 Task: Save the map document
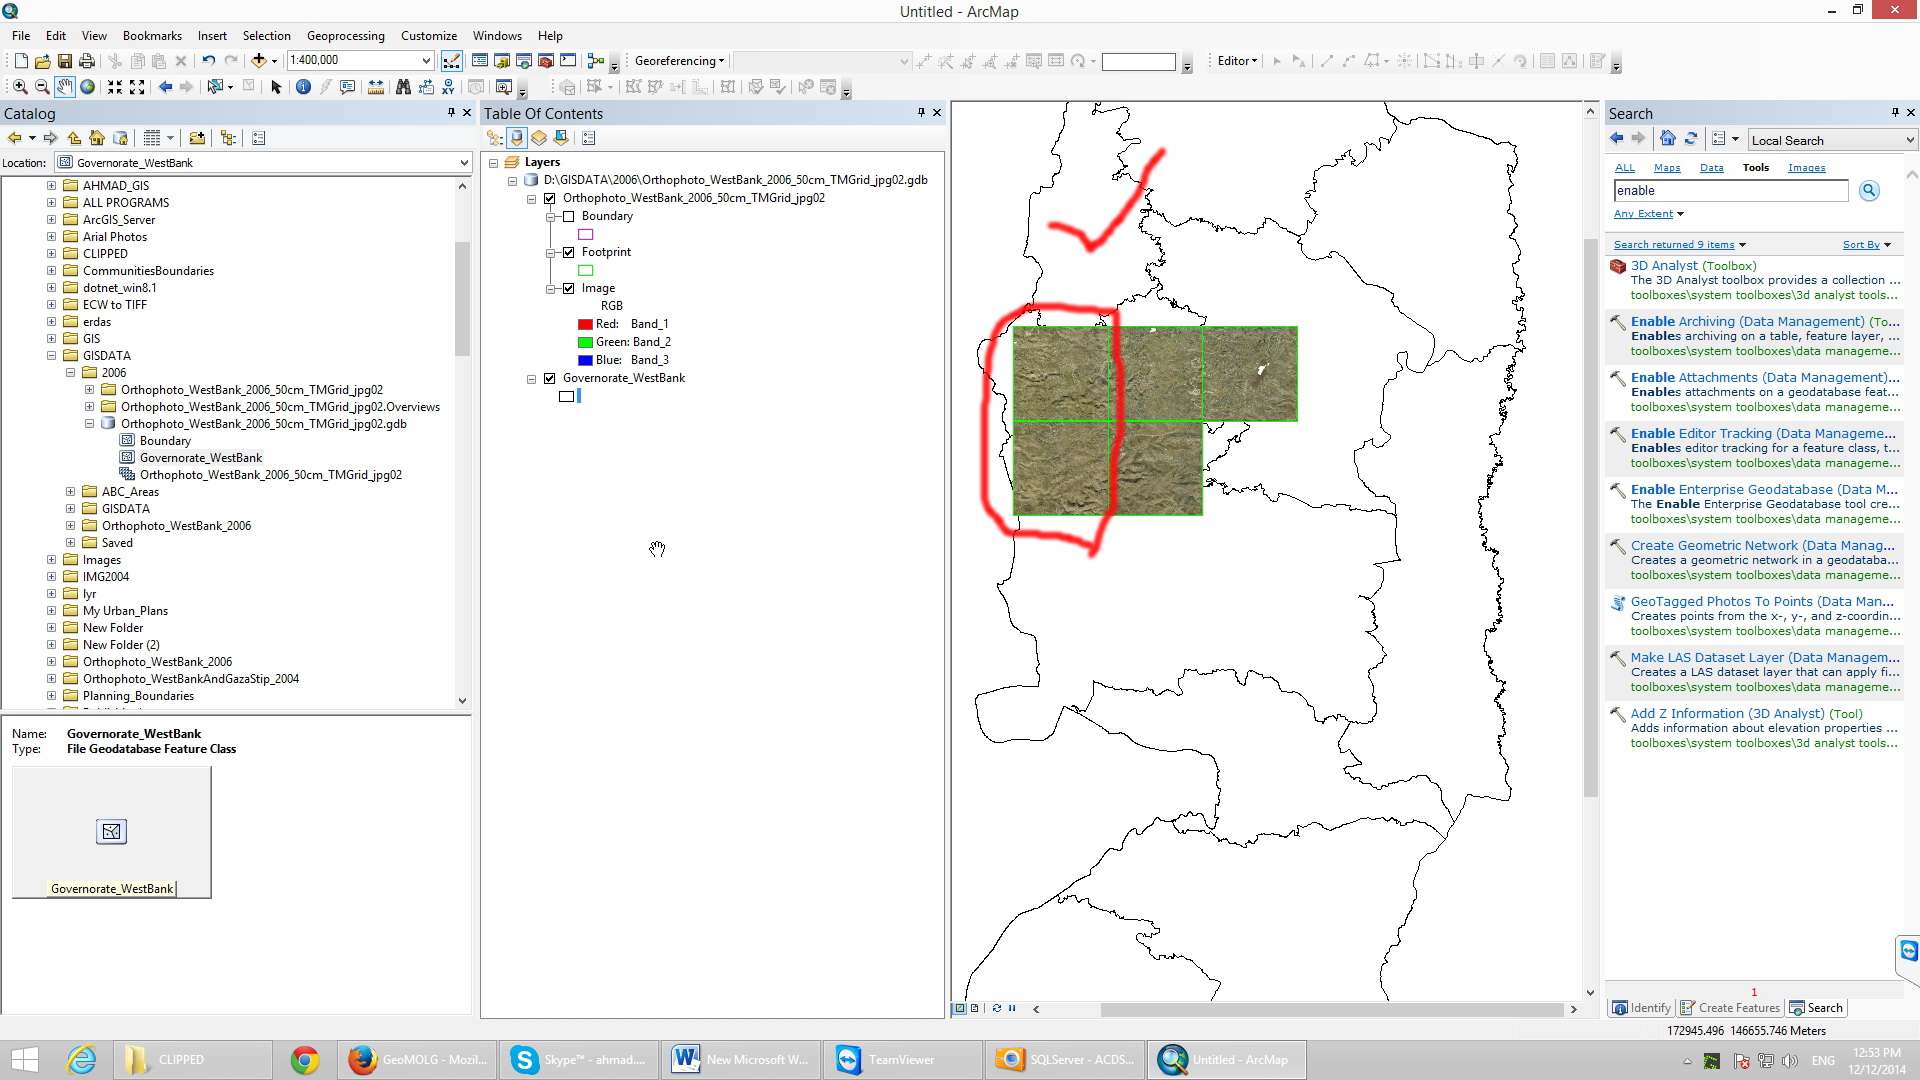64,61
